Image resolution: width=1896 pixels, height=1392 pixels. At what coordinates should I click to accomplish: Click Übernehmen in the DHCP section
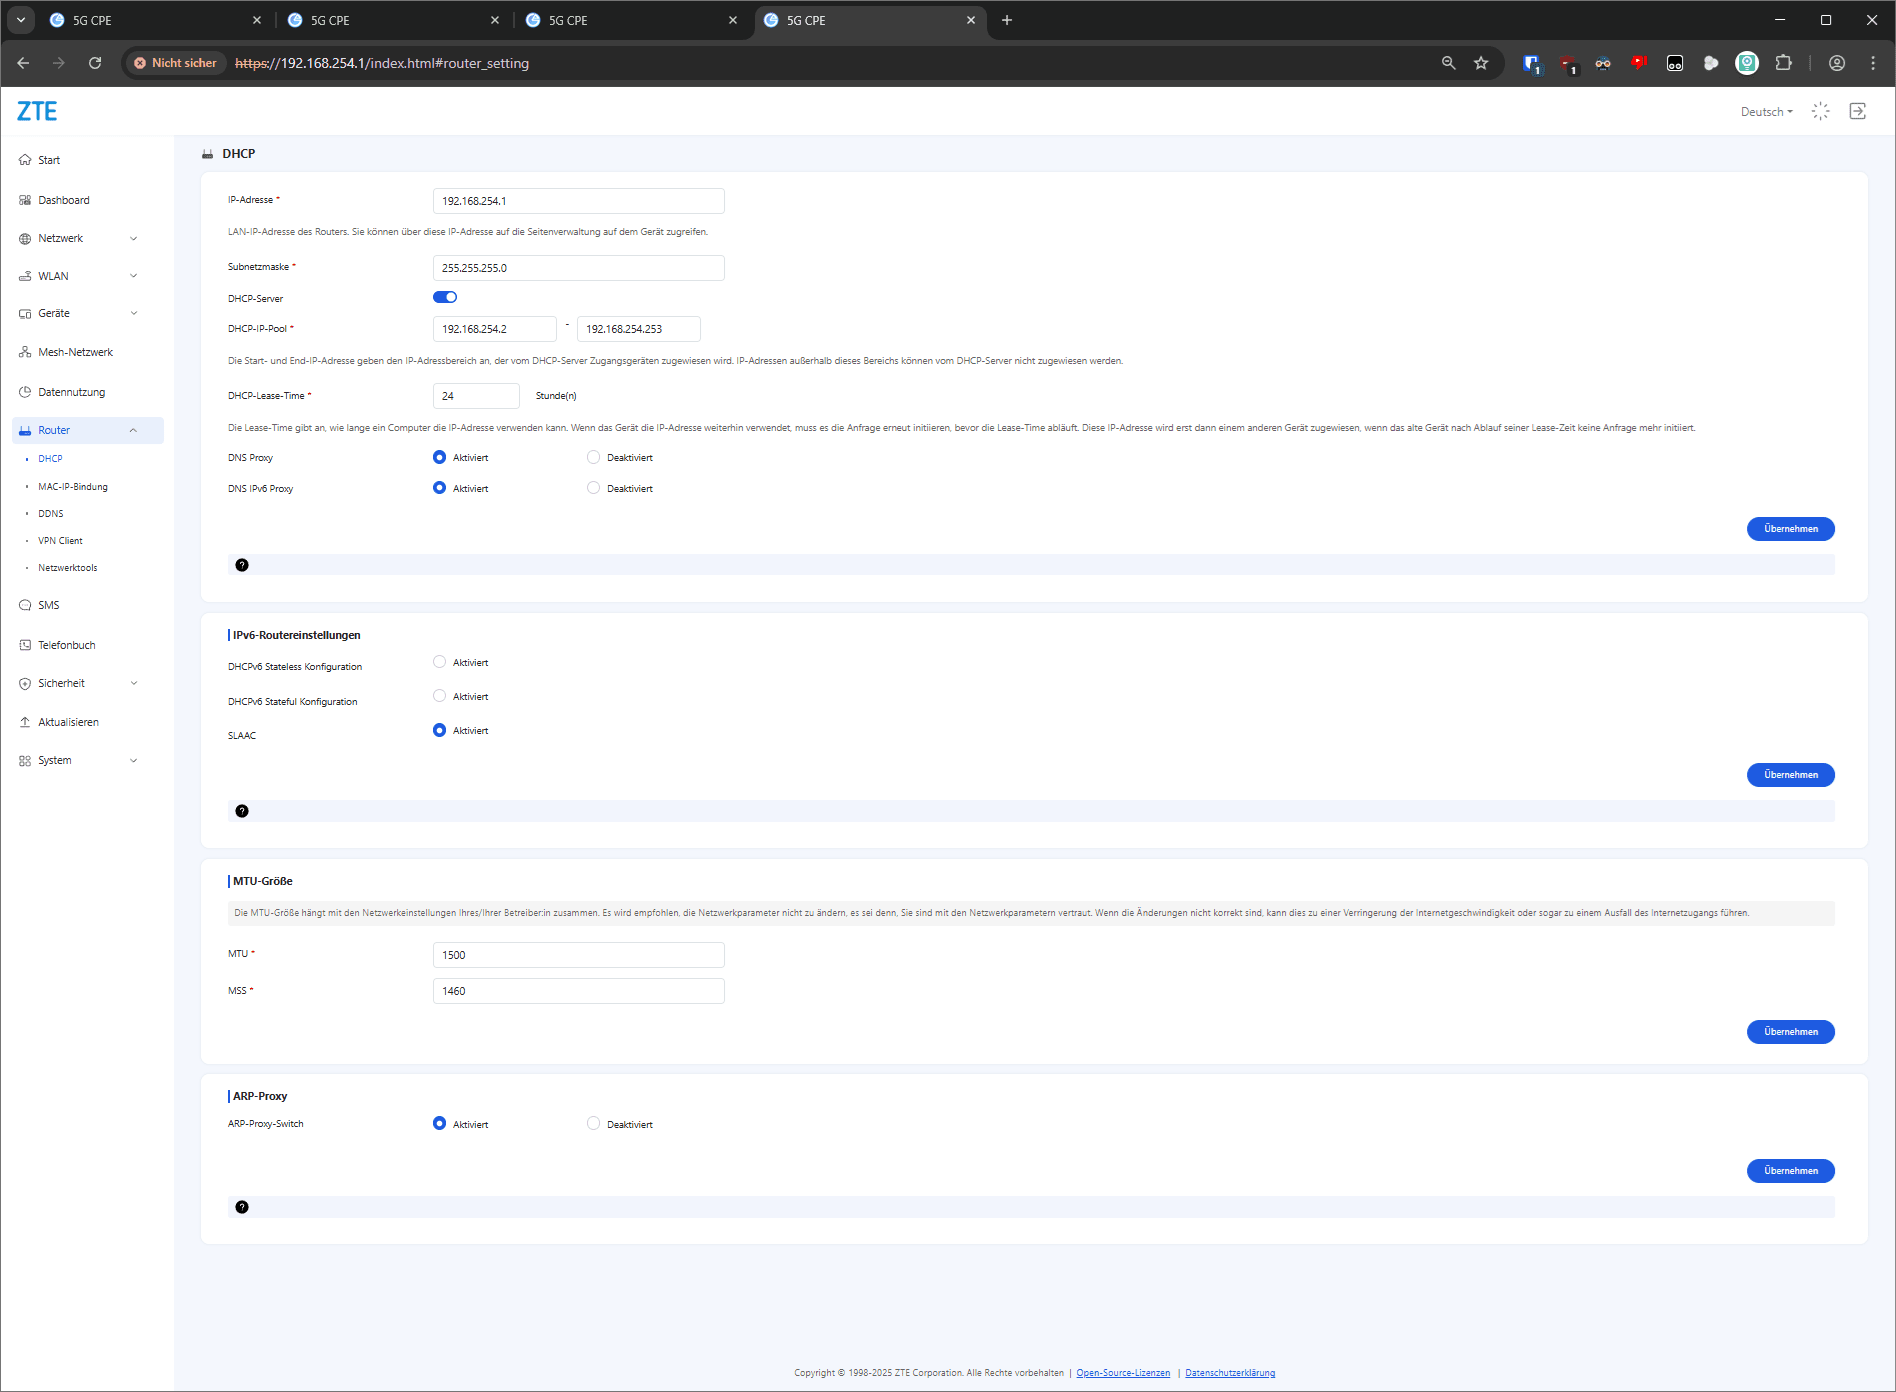click(x=1790, y=529)
